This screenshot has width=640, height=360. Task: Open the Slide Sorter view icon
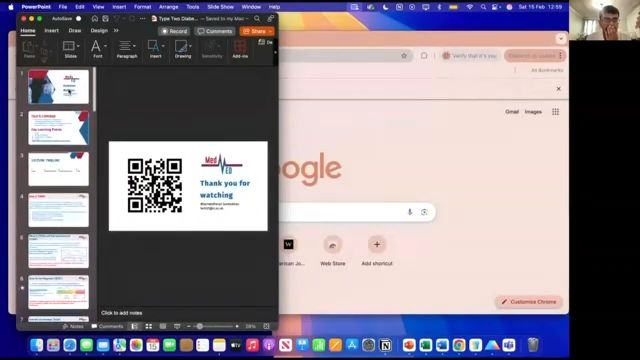click(x=149, y=326)
